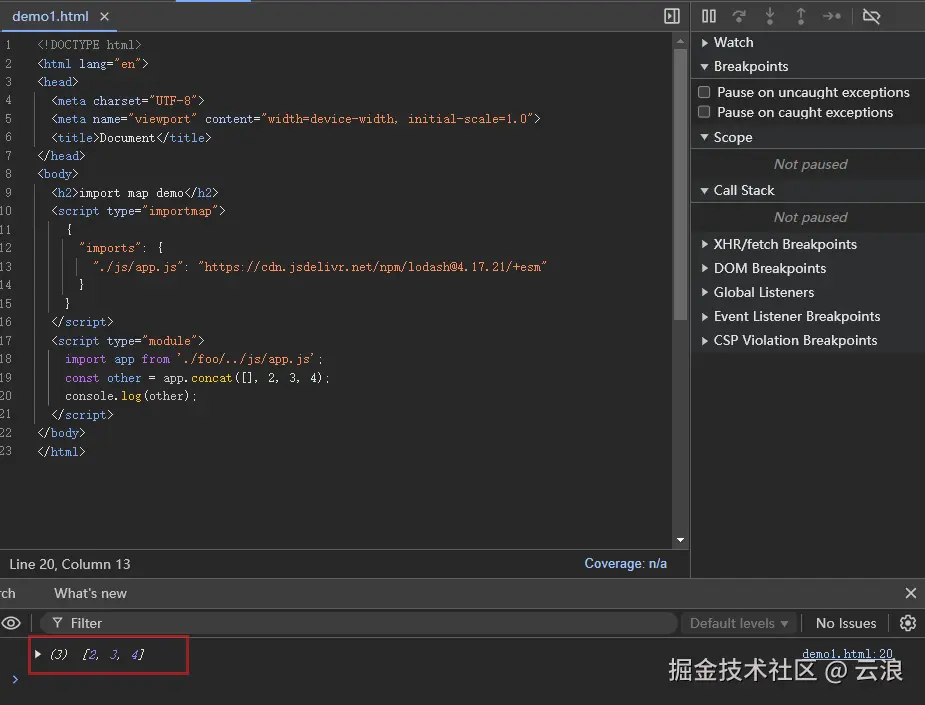Click the scrollbar up arrow

point(680,41)
